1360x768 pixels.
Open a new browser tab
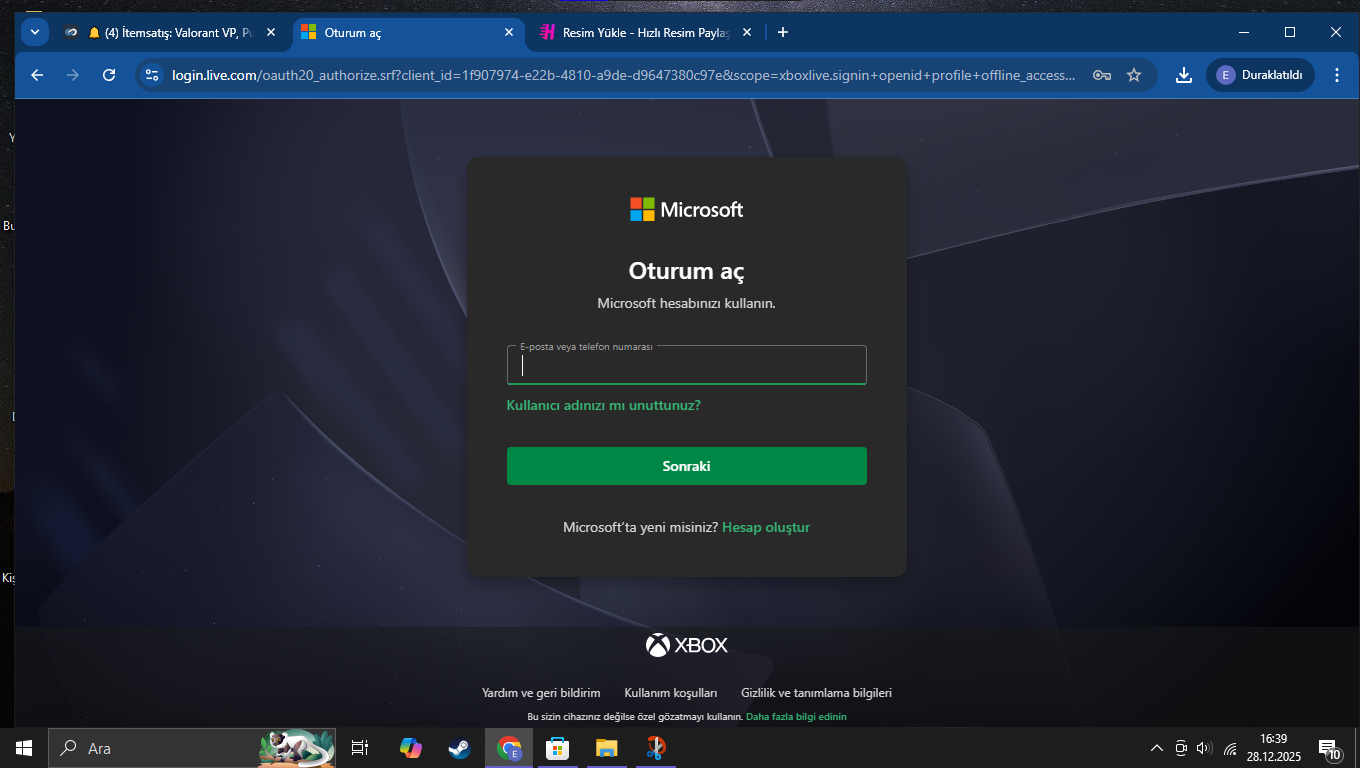783,32
